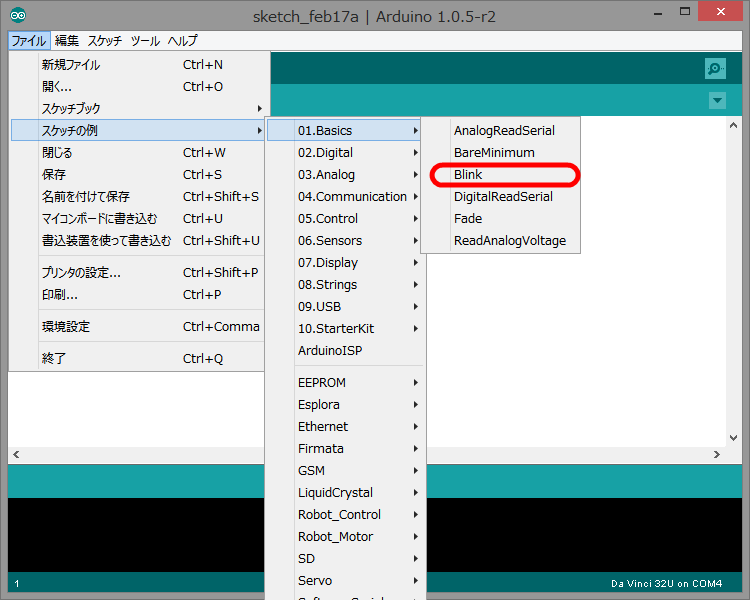The width and height of the screenshot is (750, 600).
Task: Expand the Esplora library examples
Action: coord(343,405)
